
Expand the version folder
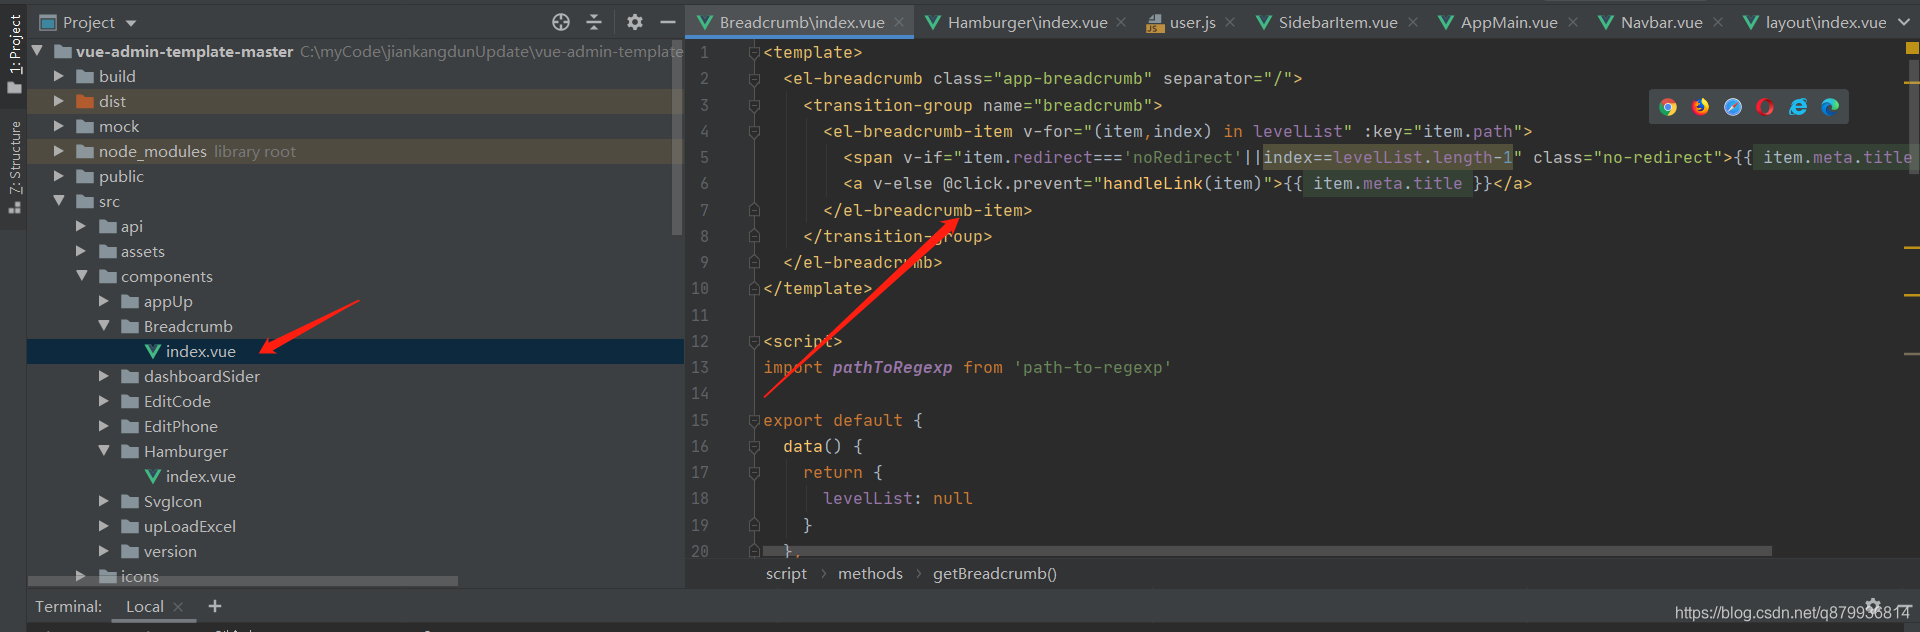pyautogui.click(x=103, y=551)
